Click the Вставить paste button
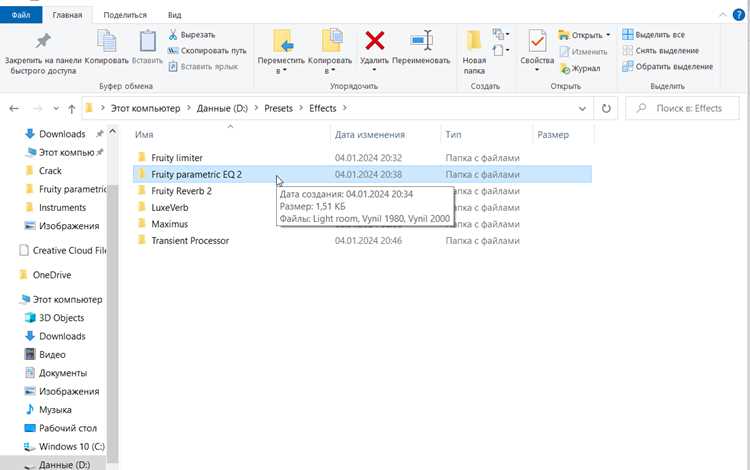 (147, 47)
